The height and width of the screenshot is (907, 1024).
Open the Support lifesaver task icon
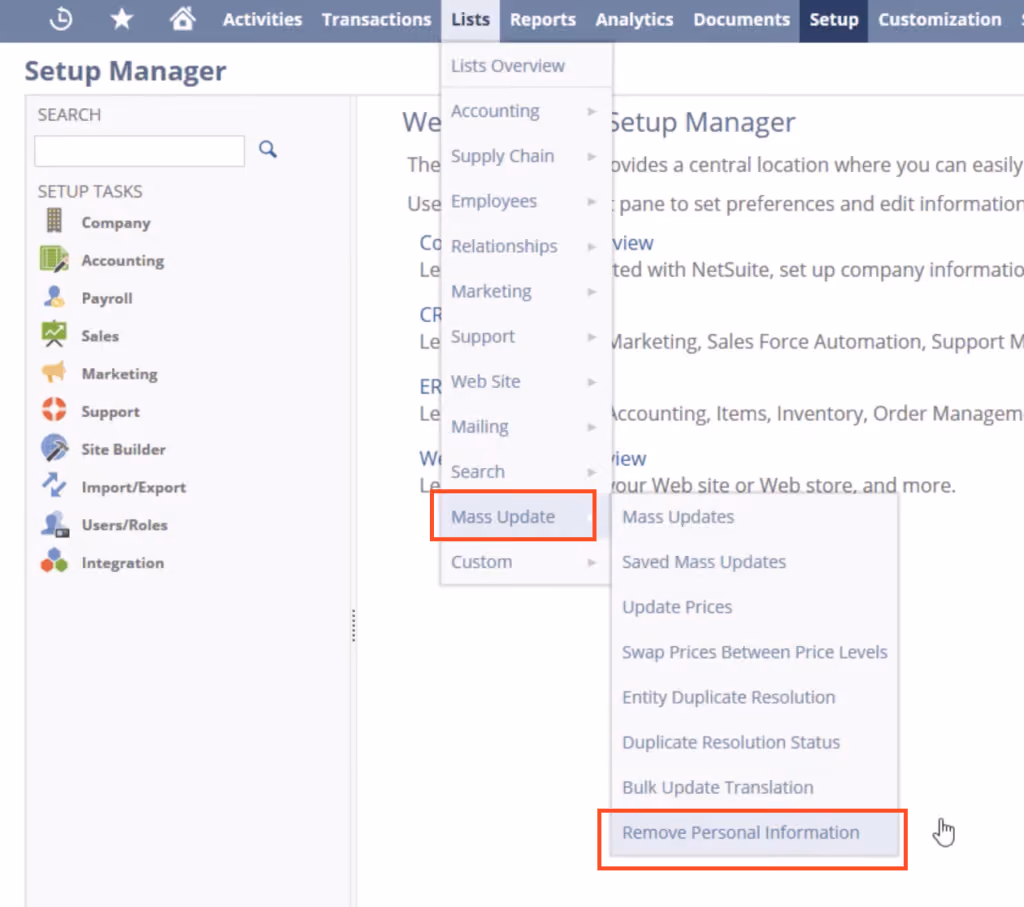(x=54, y=411)
